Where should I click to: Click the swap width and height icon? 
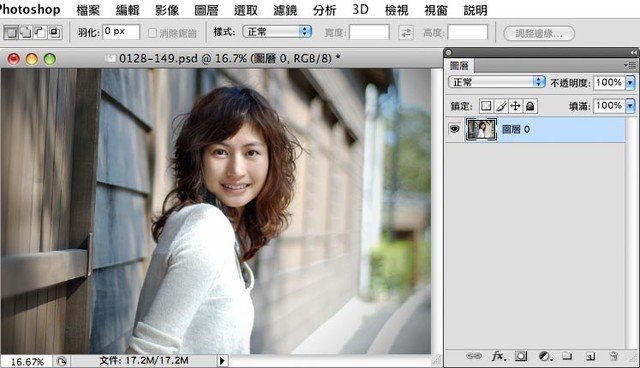pyautogui.click(x=406, y=33)
